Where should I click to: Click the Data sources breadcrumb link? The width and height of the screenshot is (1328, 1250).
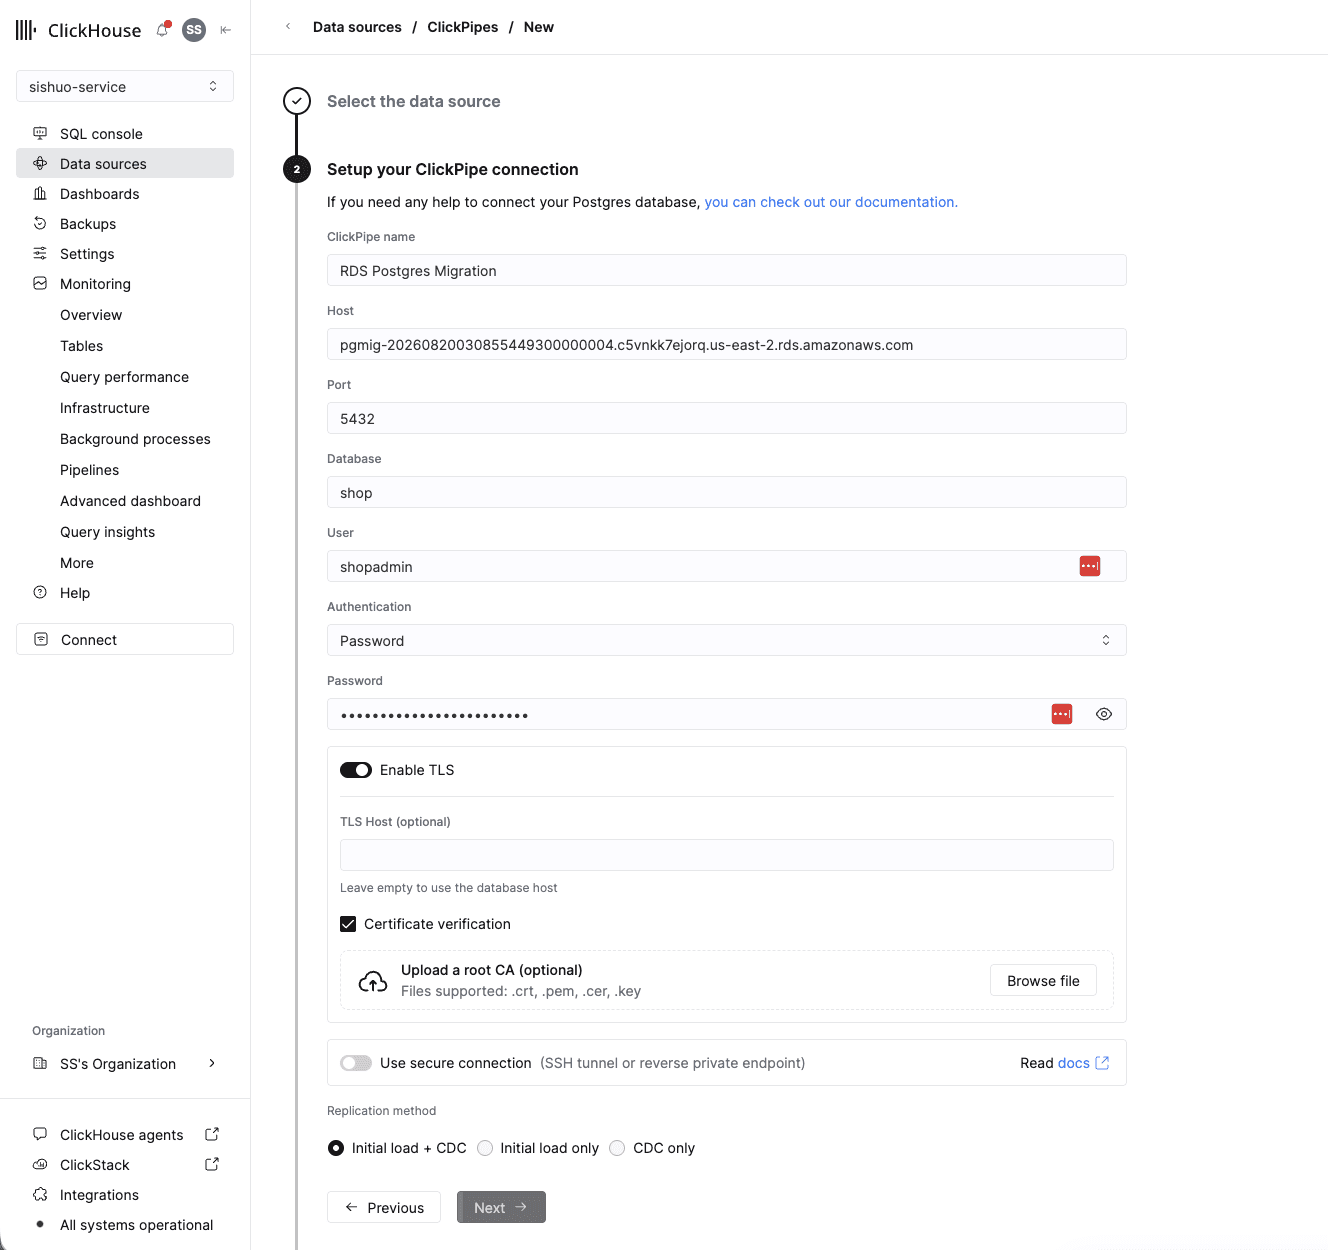[357, 27]
